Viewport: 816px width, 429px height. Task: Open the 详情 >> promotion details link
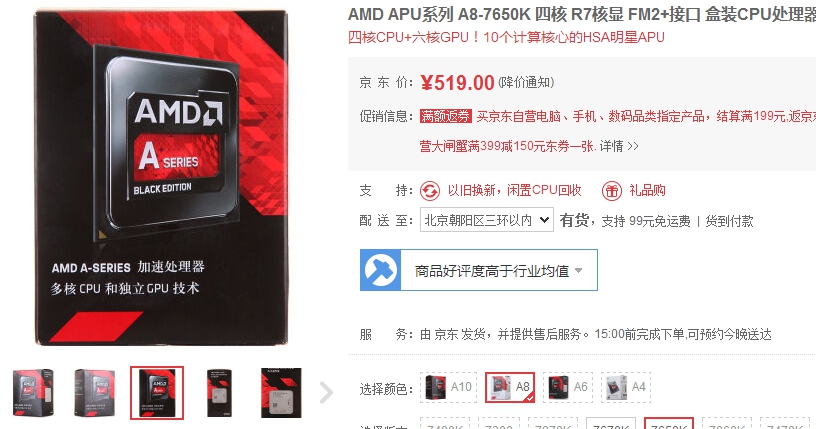(619, 146)
